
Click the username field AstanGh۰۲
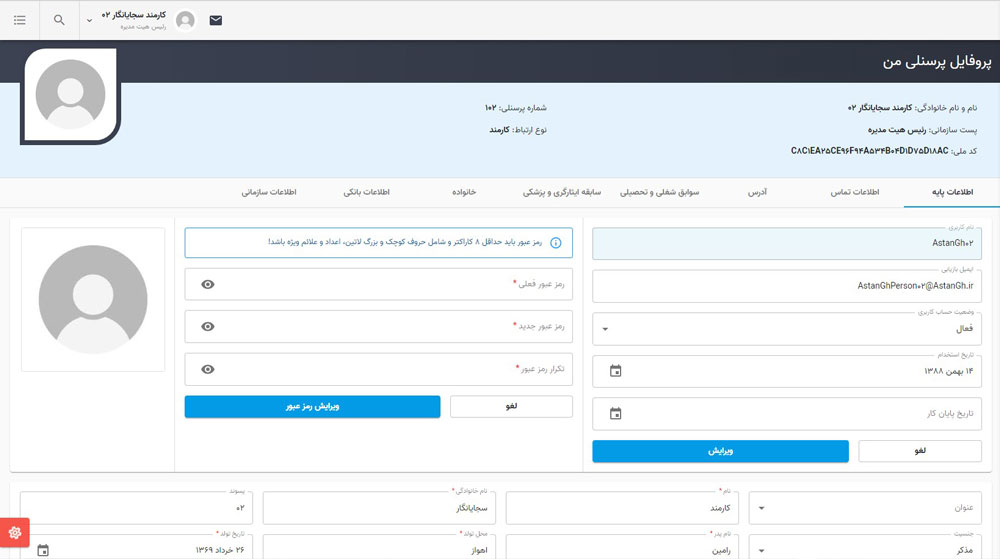(787, 243)
